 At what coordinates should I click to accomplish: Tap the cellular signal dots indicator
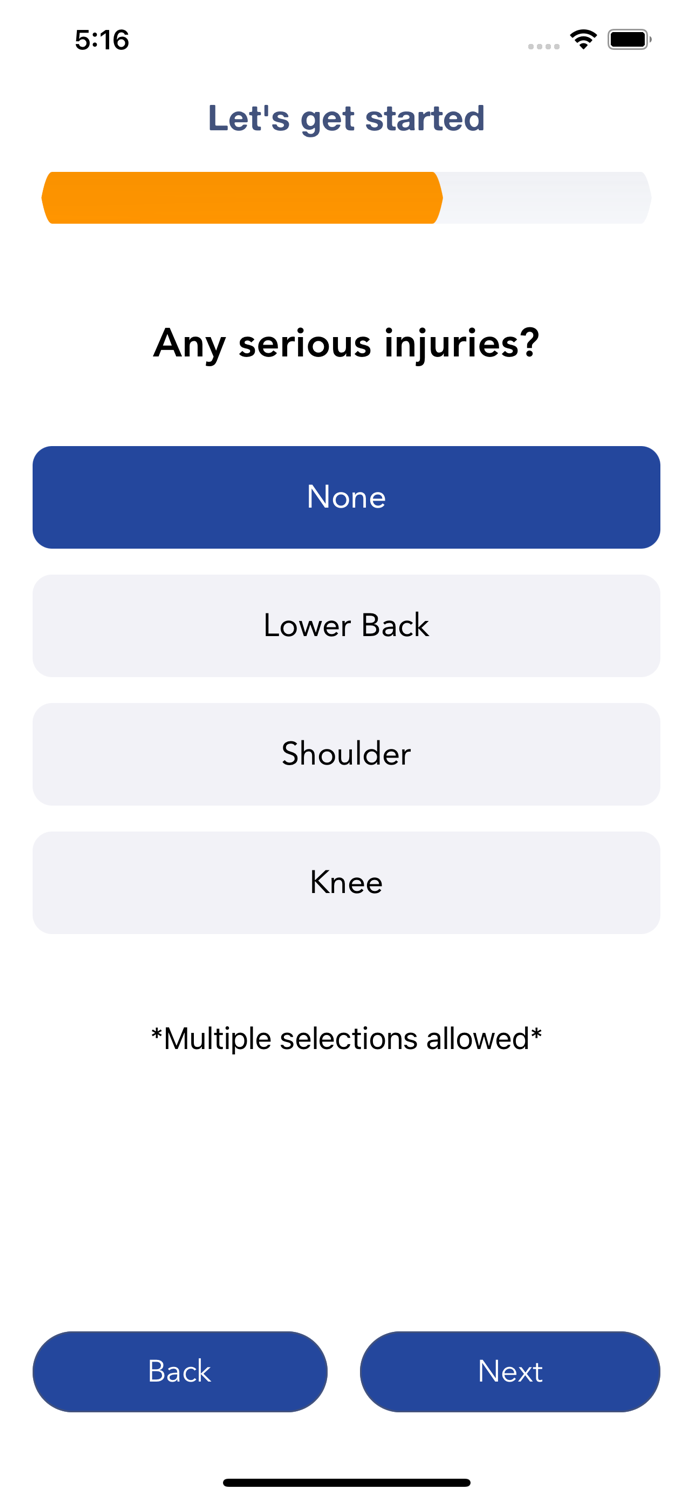coord(543,46)
